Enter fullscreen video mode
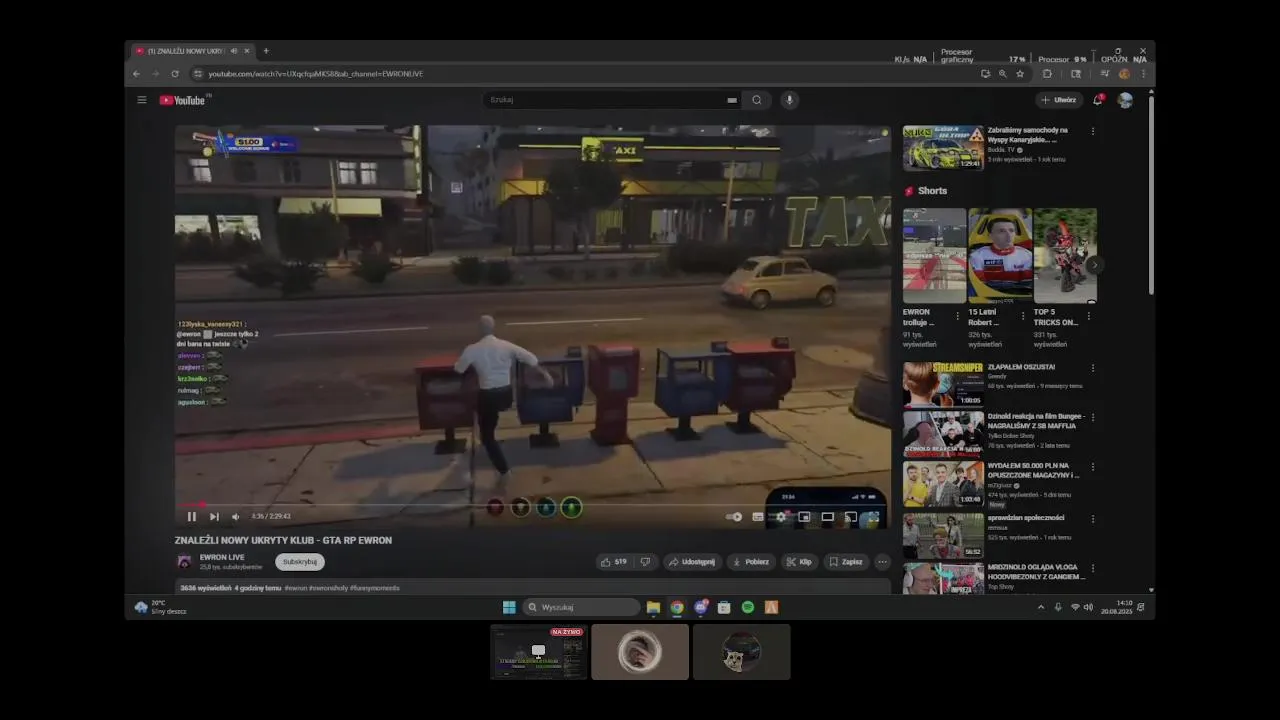This screenshot has height=720, width=1280. pyautogui.click(x=873, y=517)
